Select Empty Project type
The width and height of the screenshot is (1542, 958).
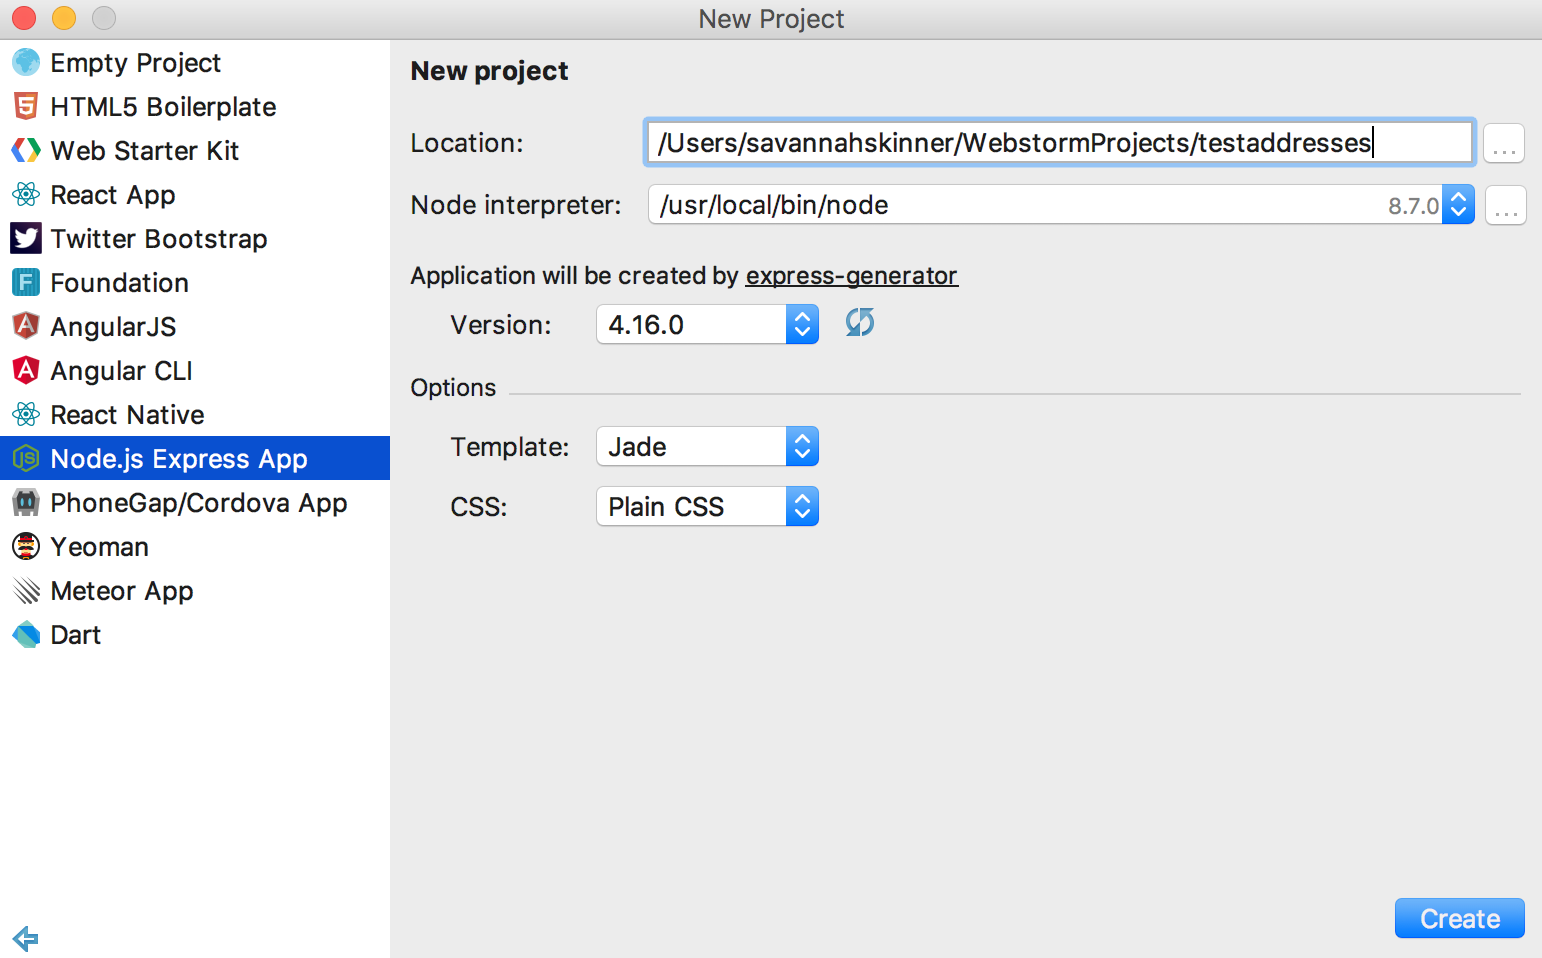195,63
